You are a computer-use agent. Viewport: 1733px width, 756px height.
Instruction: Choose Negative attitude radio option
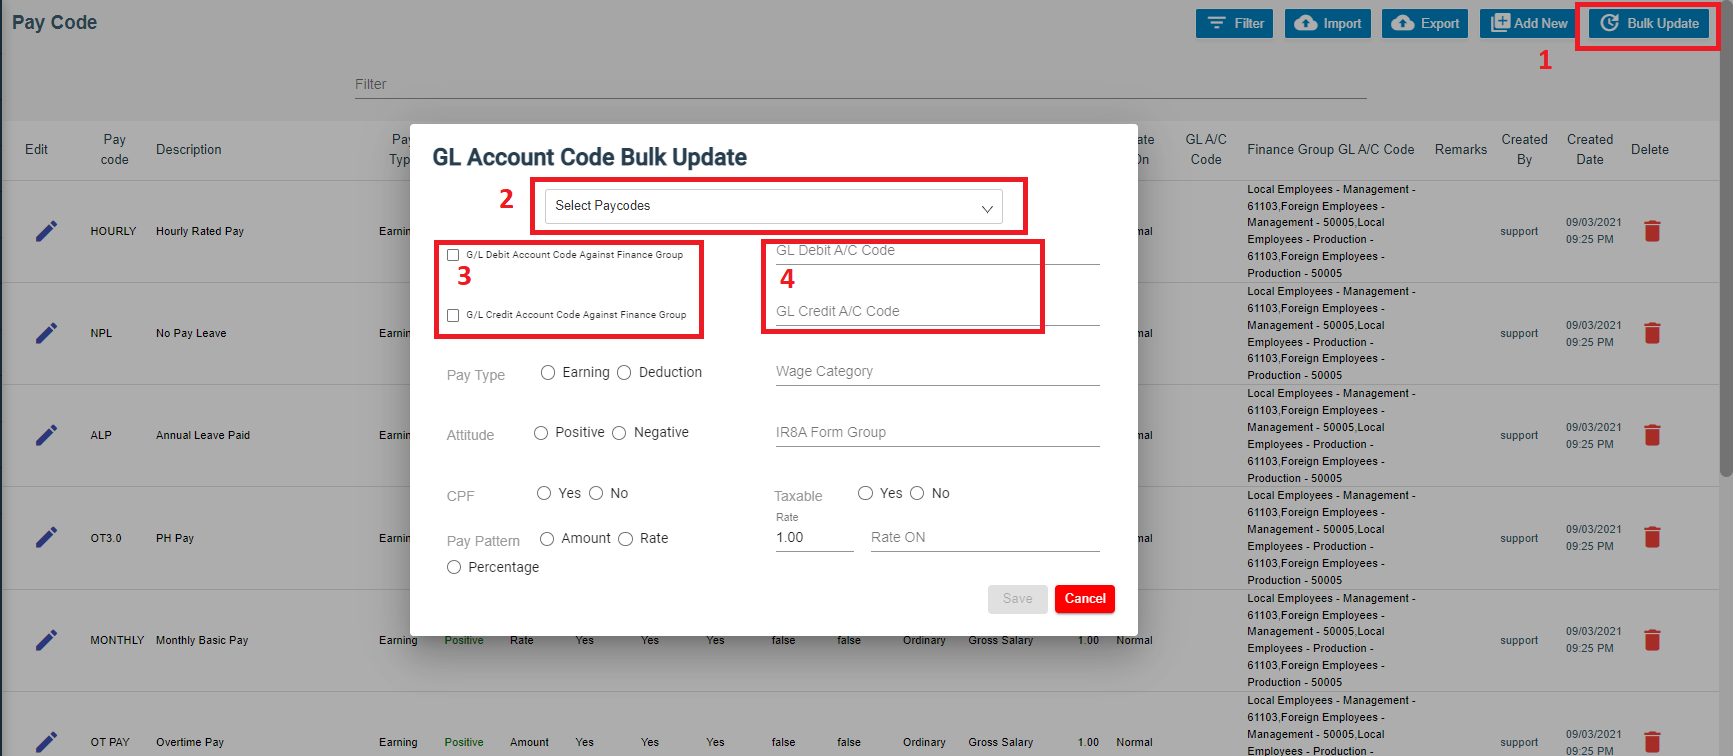pos(619,433)
